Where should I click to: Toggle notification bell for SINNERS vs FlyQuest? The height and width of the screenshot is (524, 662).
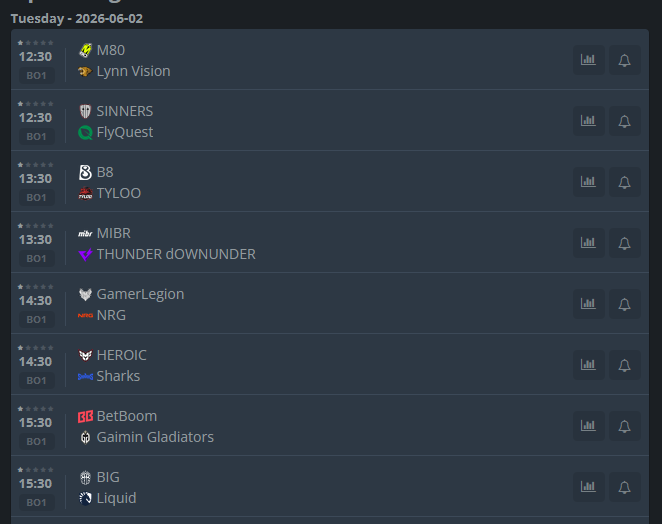(x=624, y=121)
